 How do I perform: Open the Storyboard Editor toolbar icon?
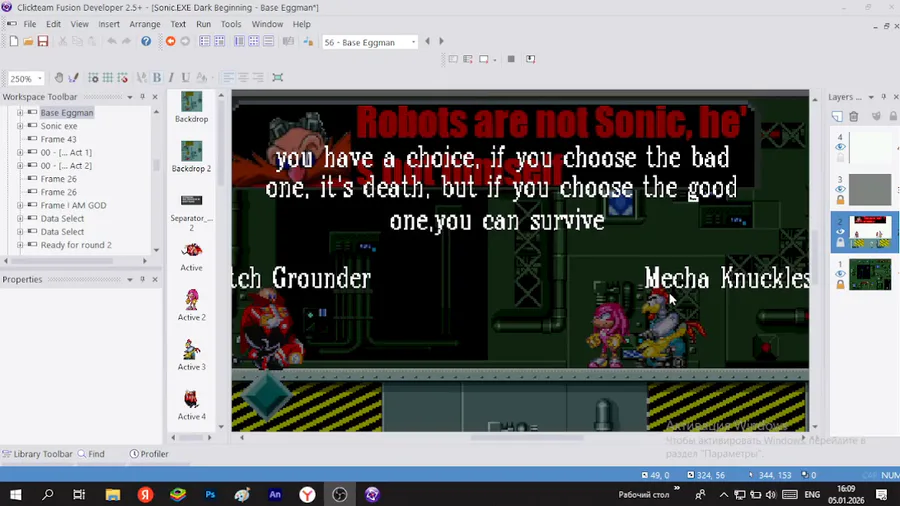point(204,41)
